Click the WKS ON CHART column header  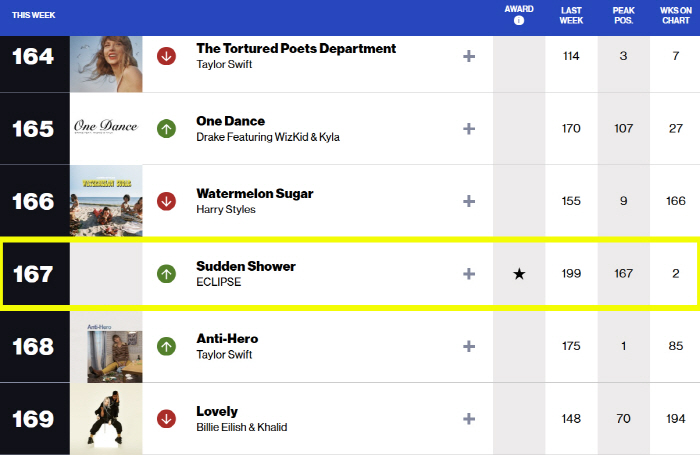pyautogui.click(x=676, y=15)
